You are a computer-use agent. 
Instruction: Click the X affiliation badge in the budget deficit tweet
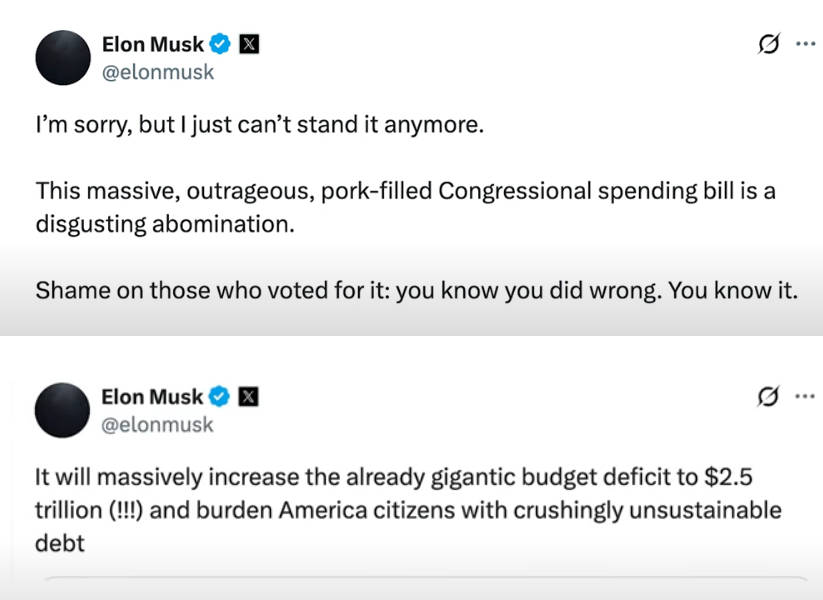pos(248,396)
